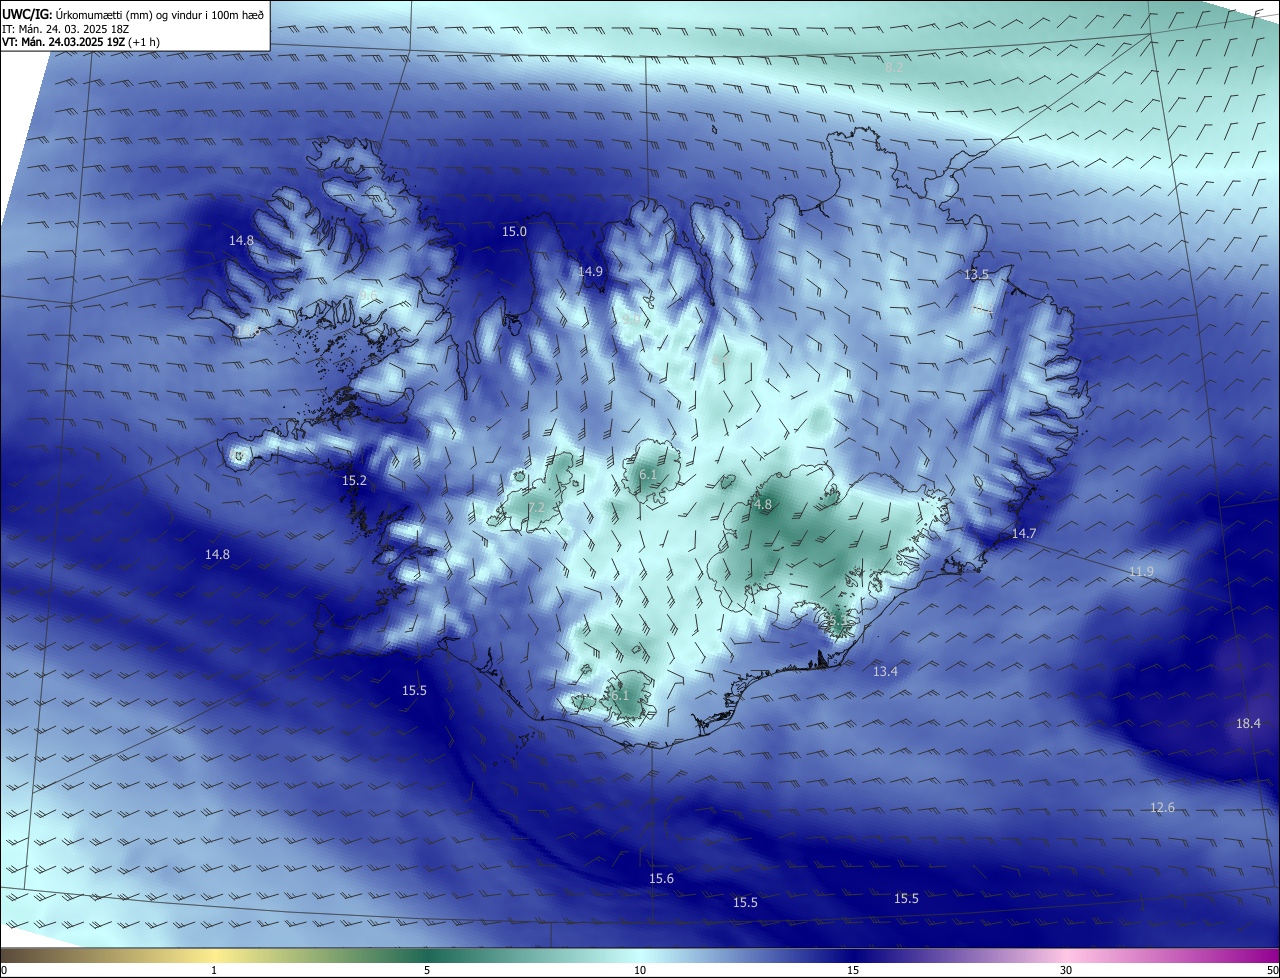Screen dimensions: 1280x978
Task: Click the 13.5 value on the map
Action: (976, 274)
